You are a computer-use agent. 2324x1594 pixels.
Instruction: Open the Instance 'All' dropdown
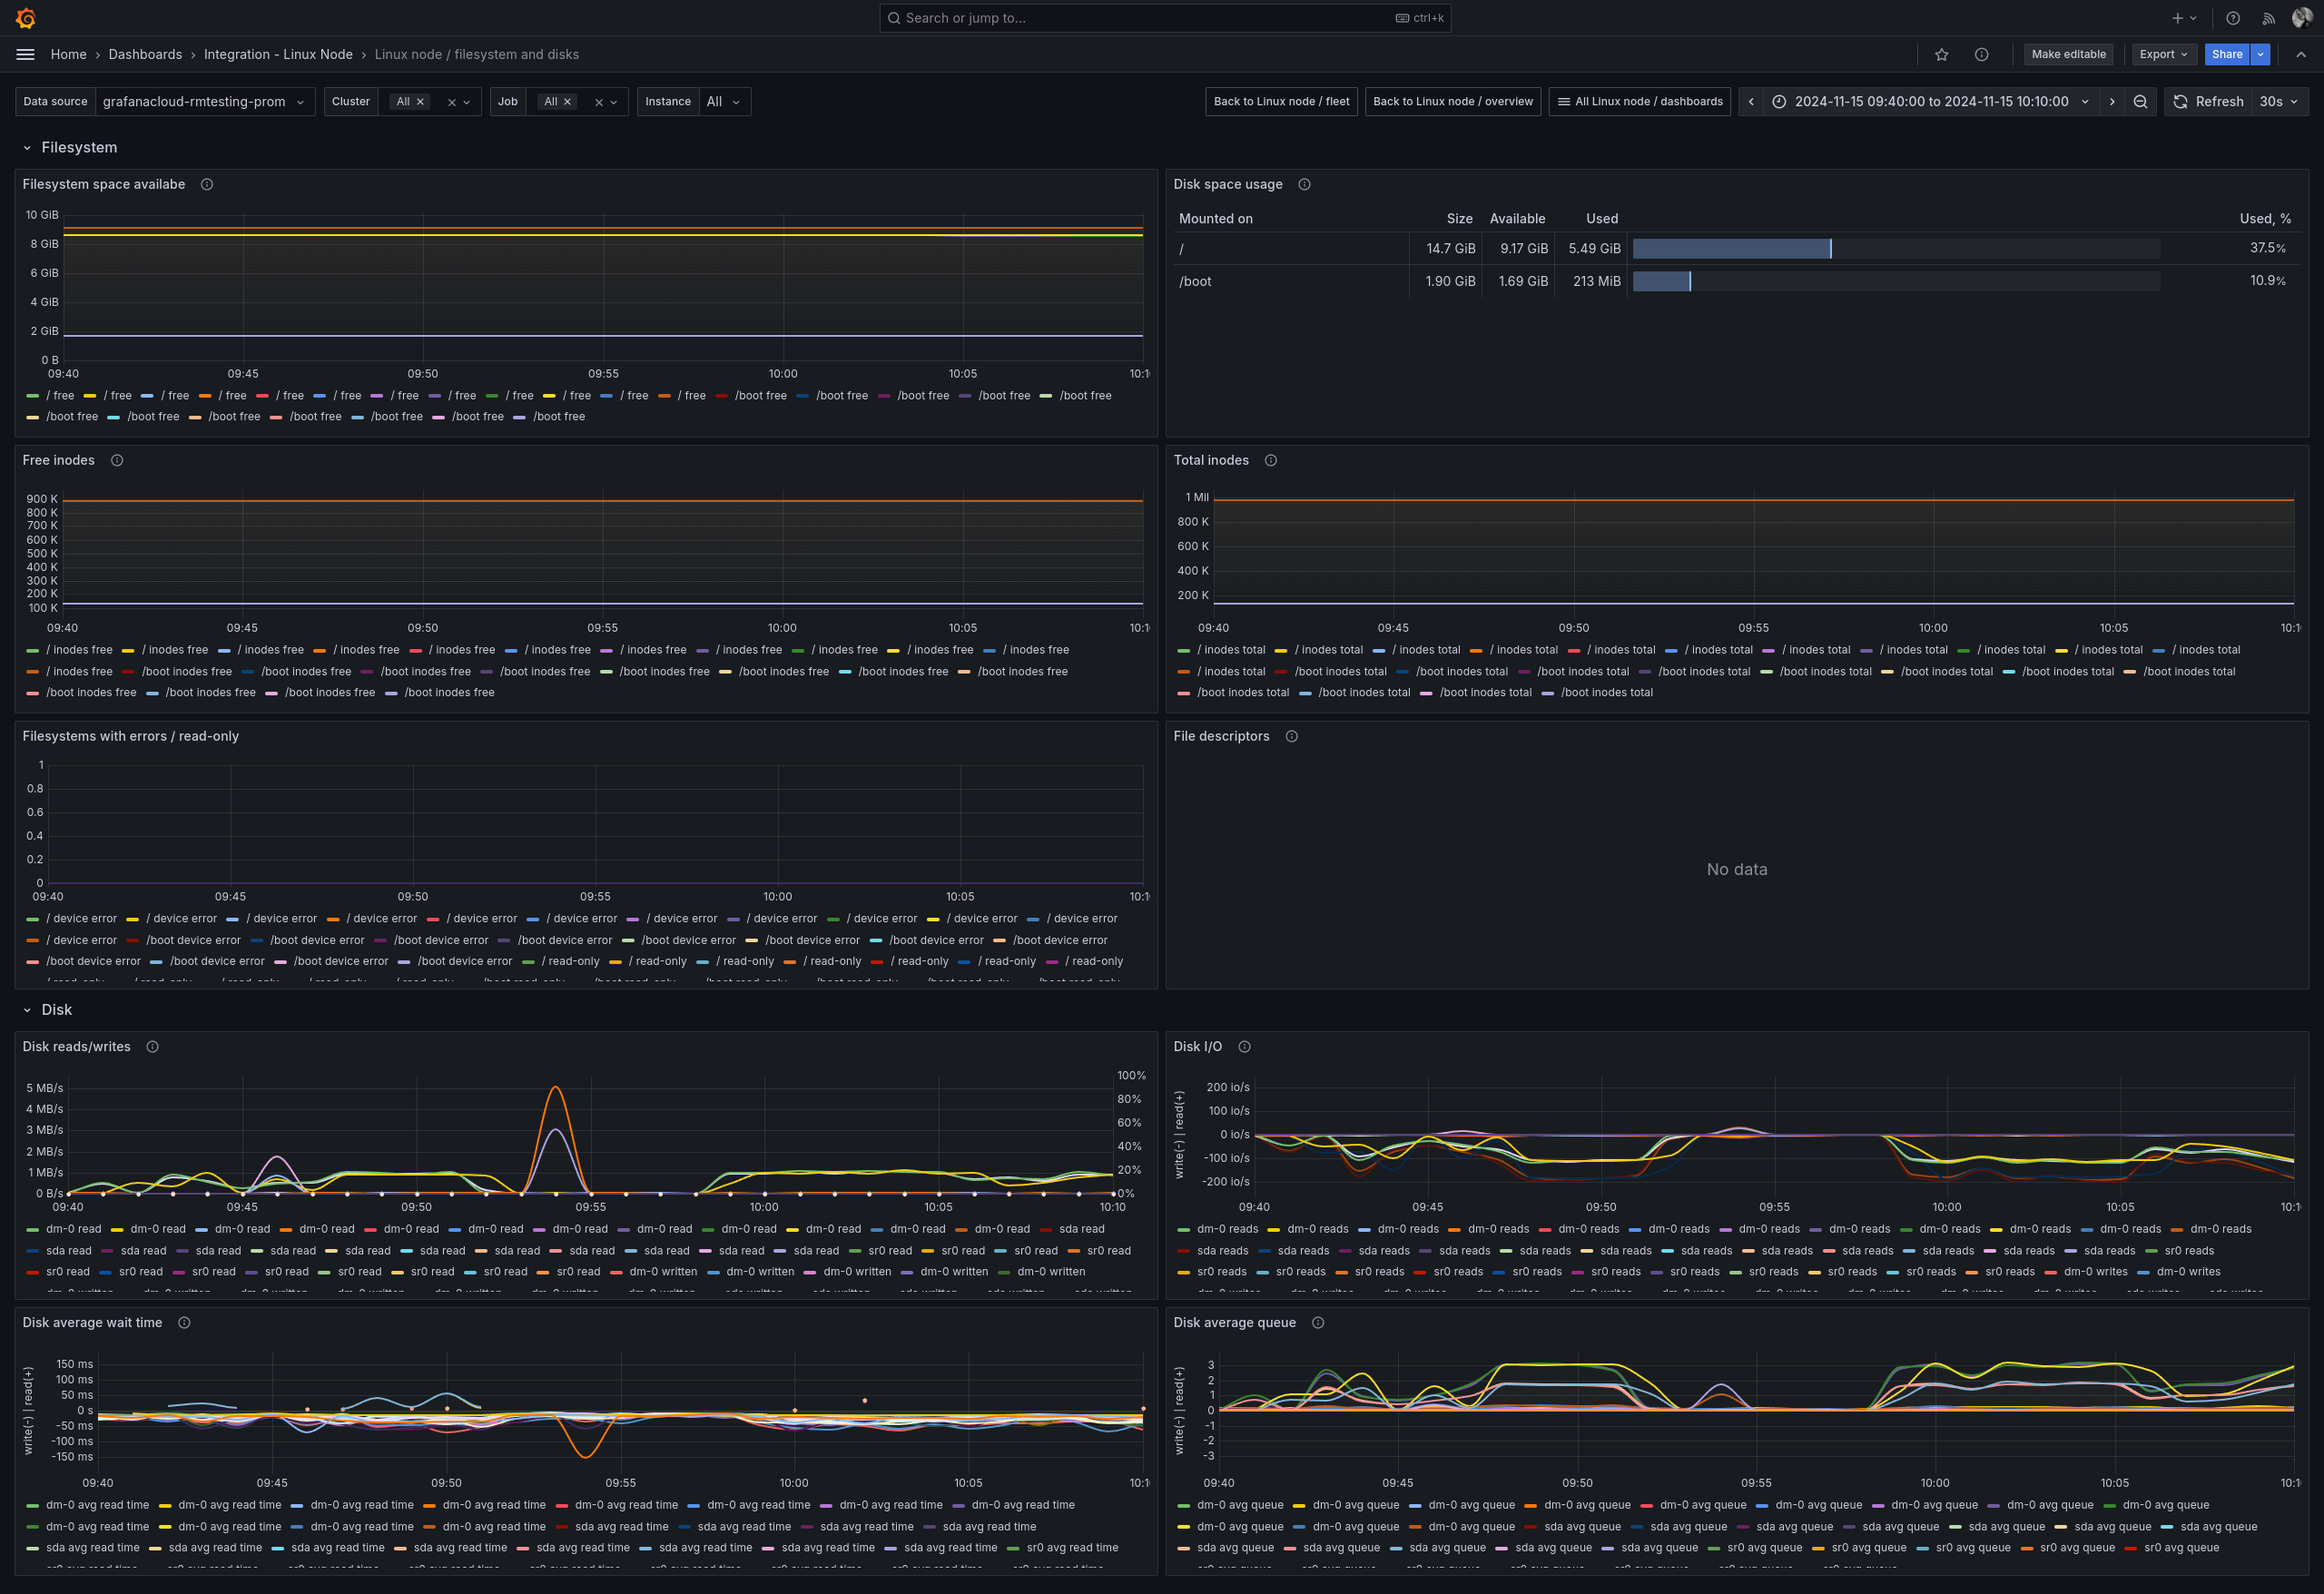point(724,101)
